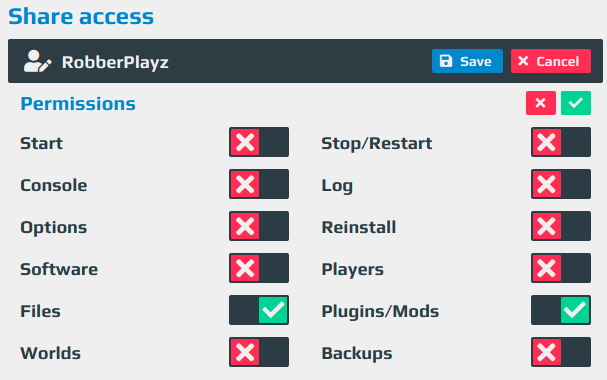Save the RobberPlayz permissions
607x380 pixels.
[467, 61]
